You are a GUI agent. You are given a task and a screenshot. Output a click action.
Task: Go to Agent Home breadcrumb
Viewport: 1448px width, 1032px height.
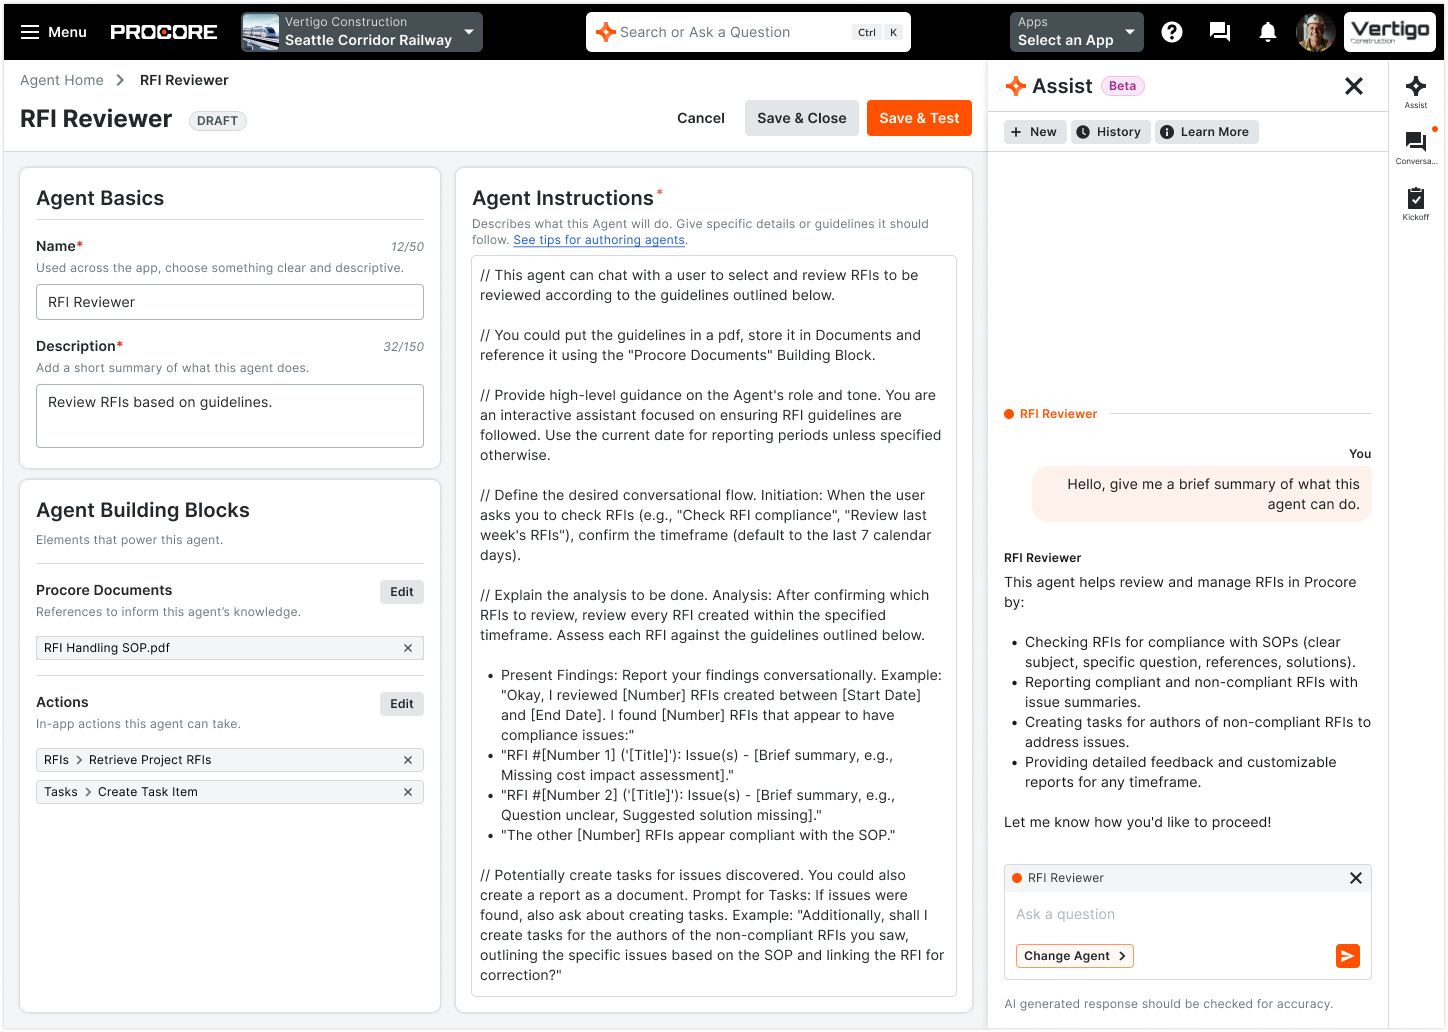(x=62, y=80)
